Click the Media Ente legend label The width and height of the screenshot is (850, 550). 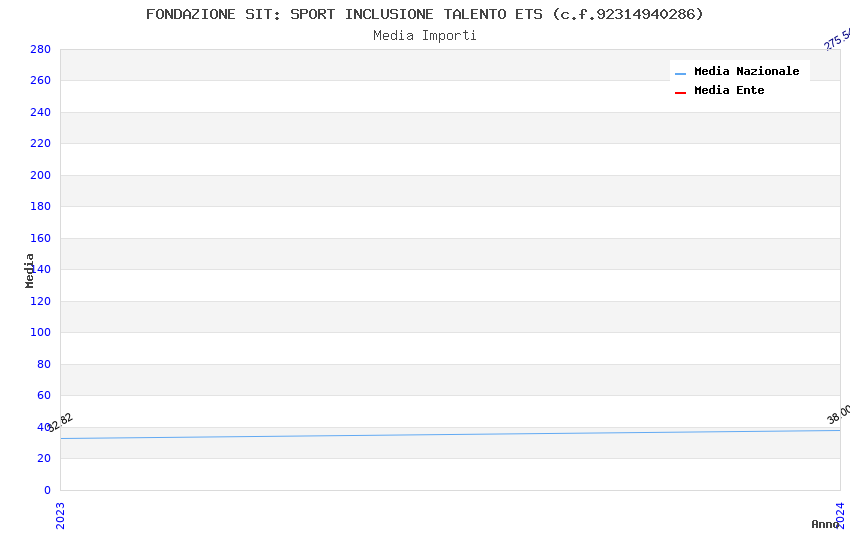coord(729,90)
